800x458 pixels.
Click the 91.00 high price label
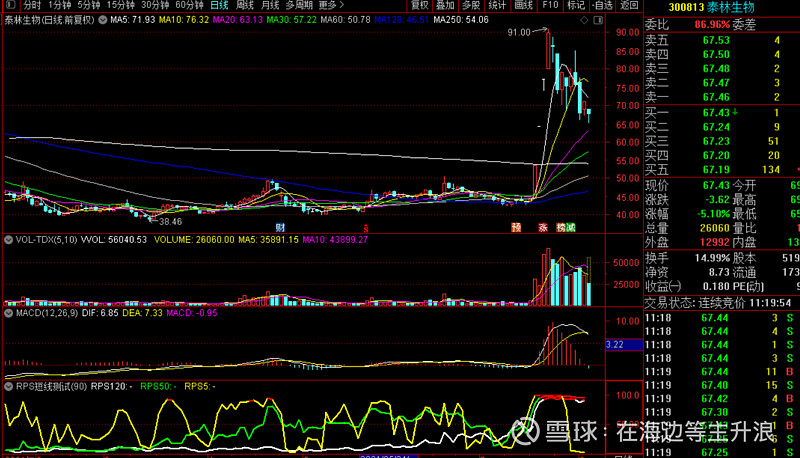pos(519,33)
